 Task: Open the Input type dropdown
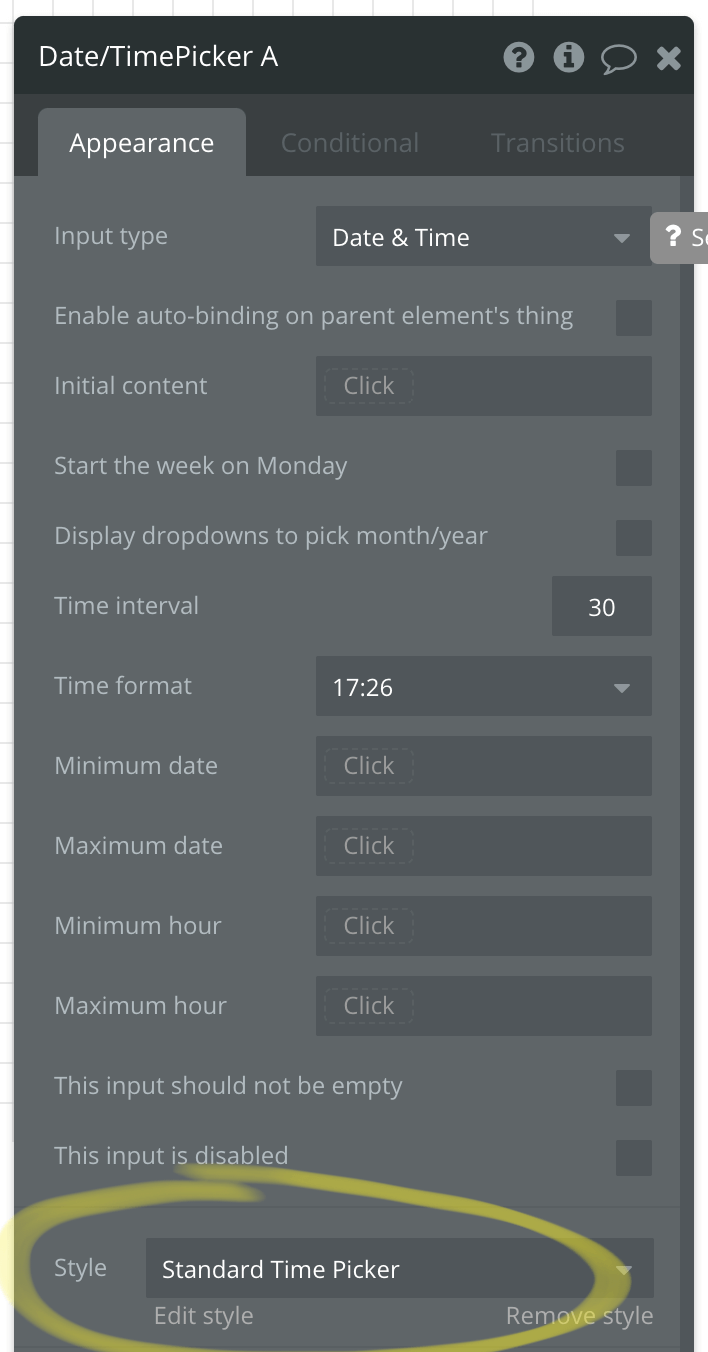(x=484, y=237)
